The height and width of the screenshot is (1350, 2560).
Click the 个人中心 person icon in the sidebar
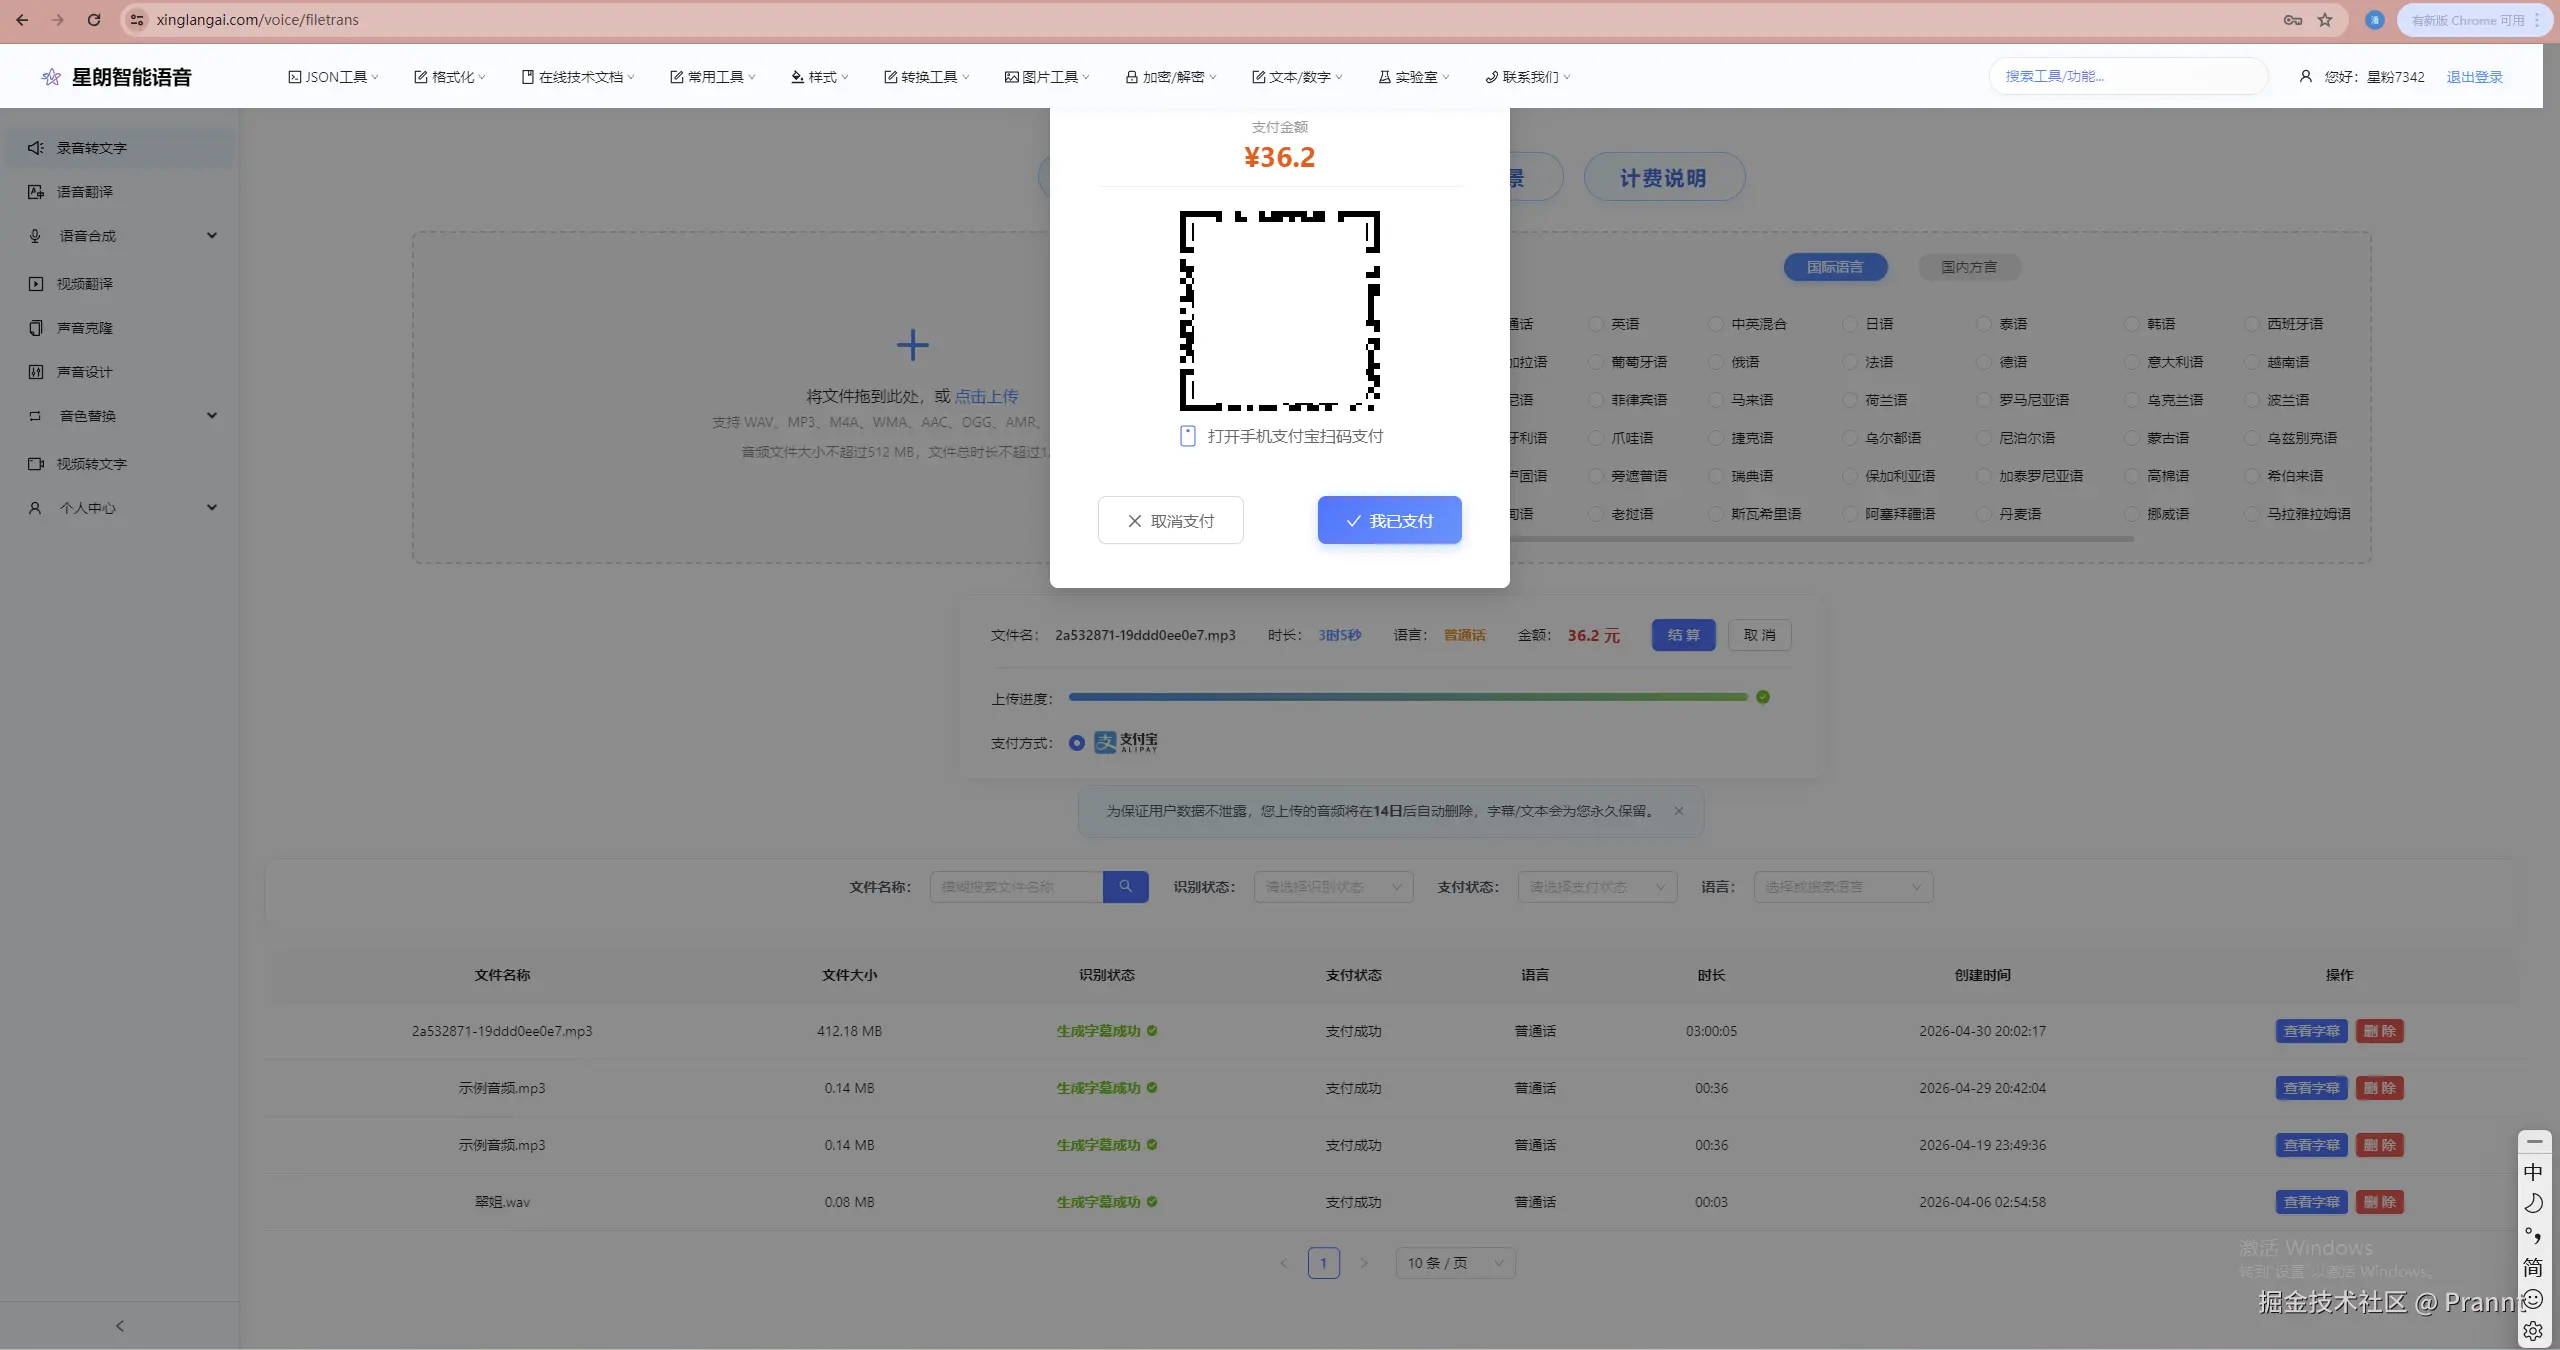36,508
